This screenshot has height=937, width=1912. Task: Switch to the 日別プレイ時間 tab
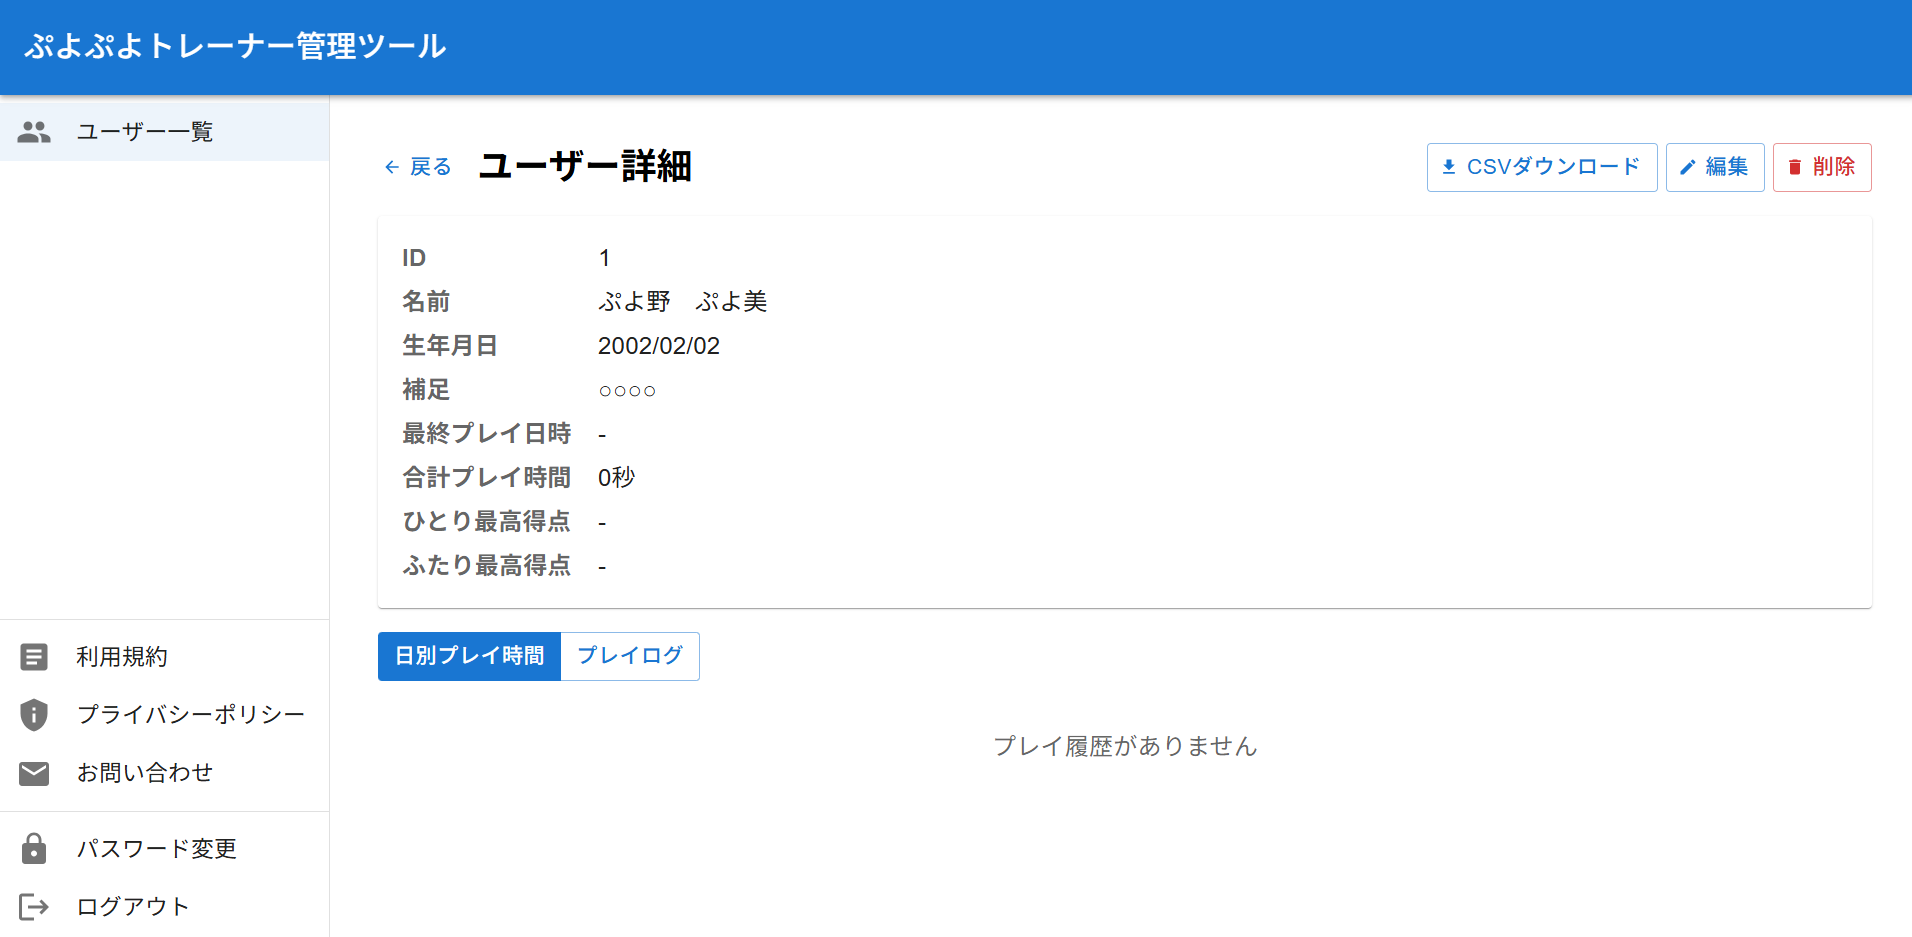click(469, 656)
